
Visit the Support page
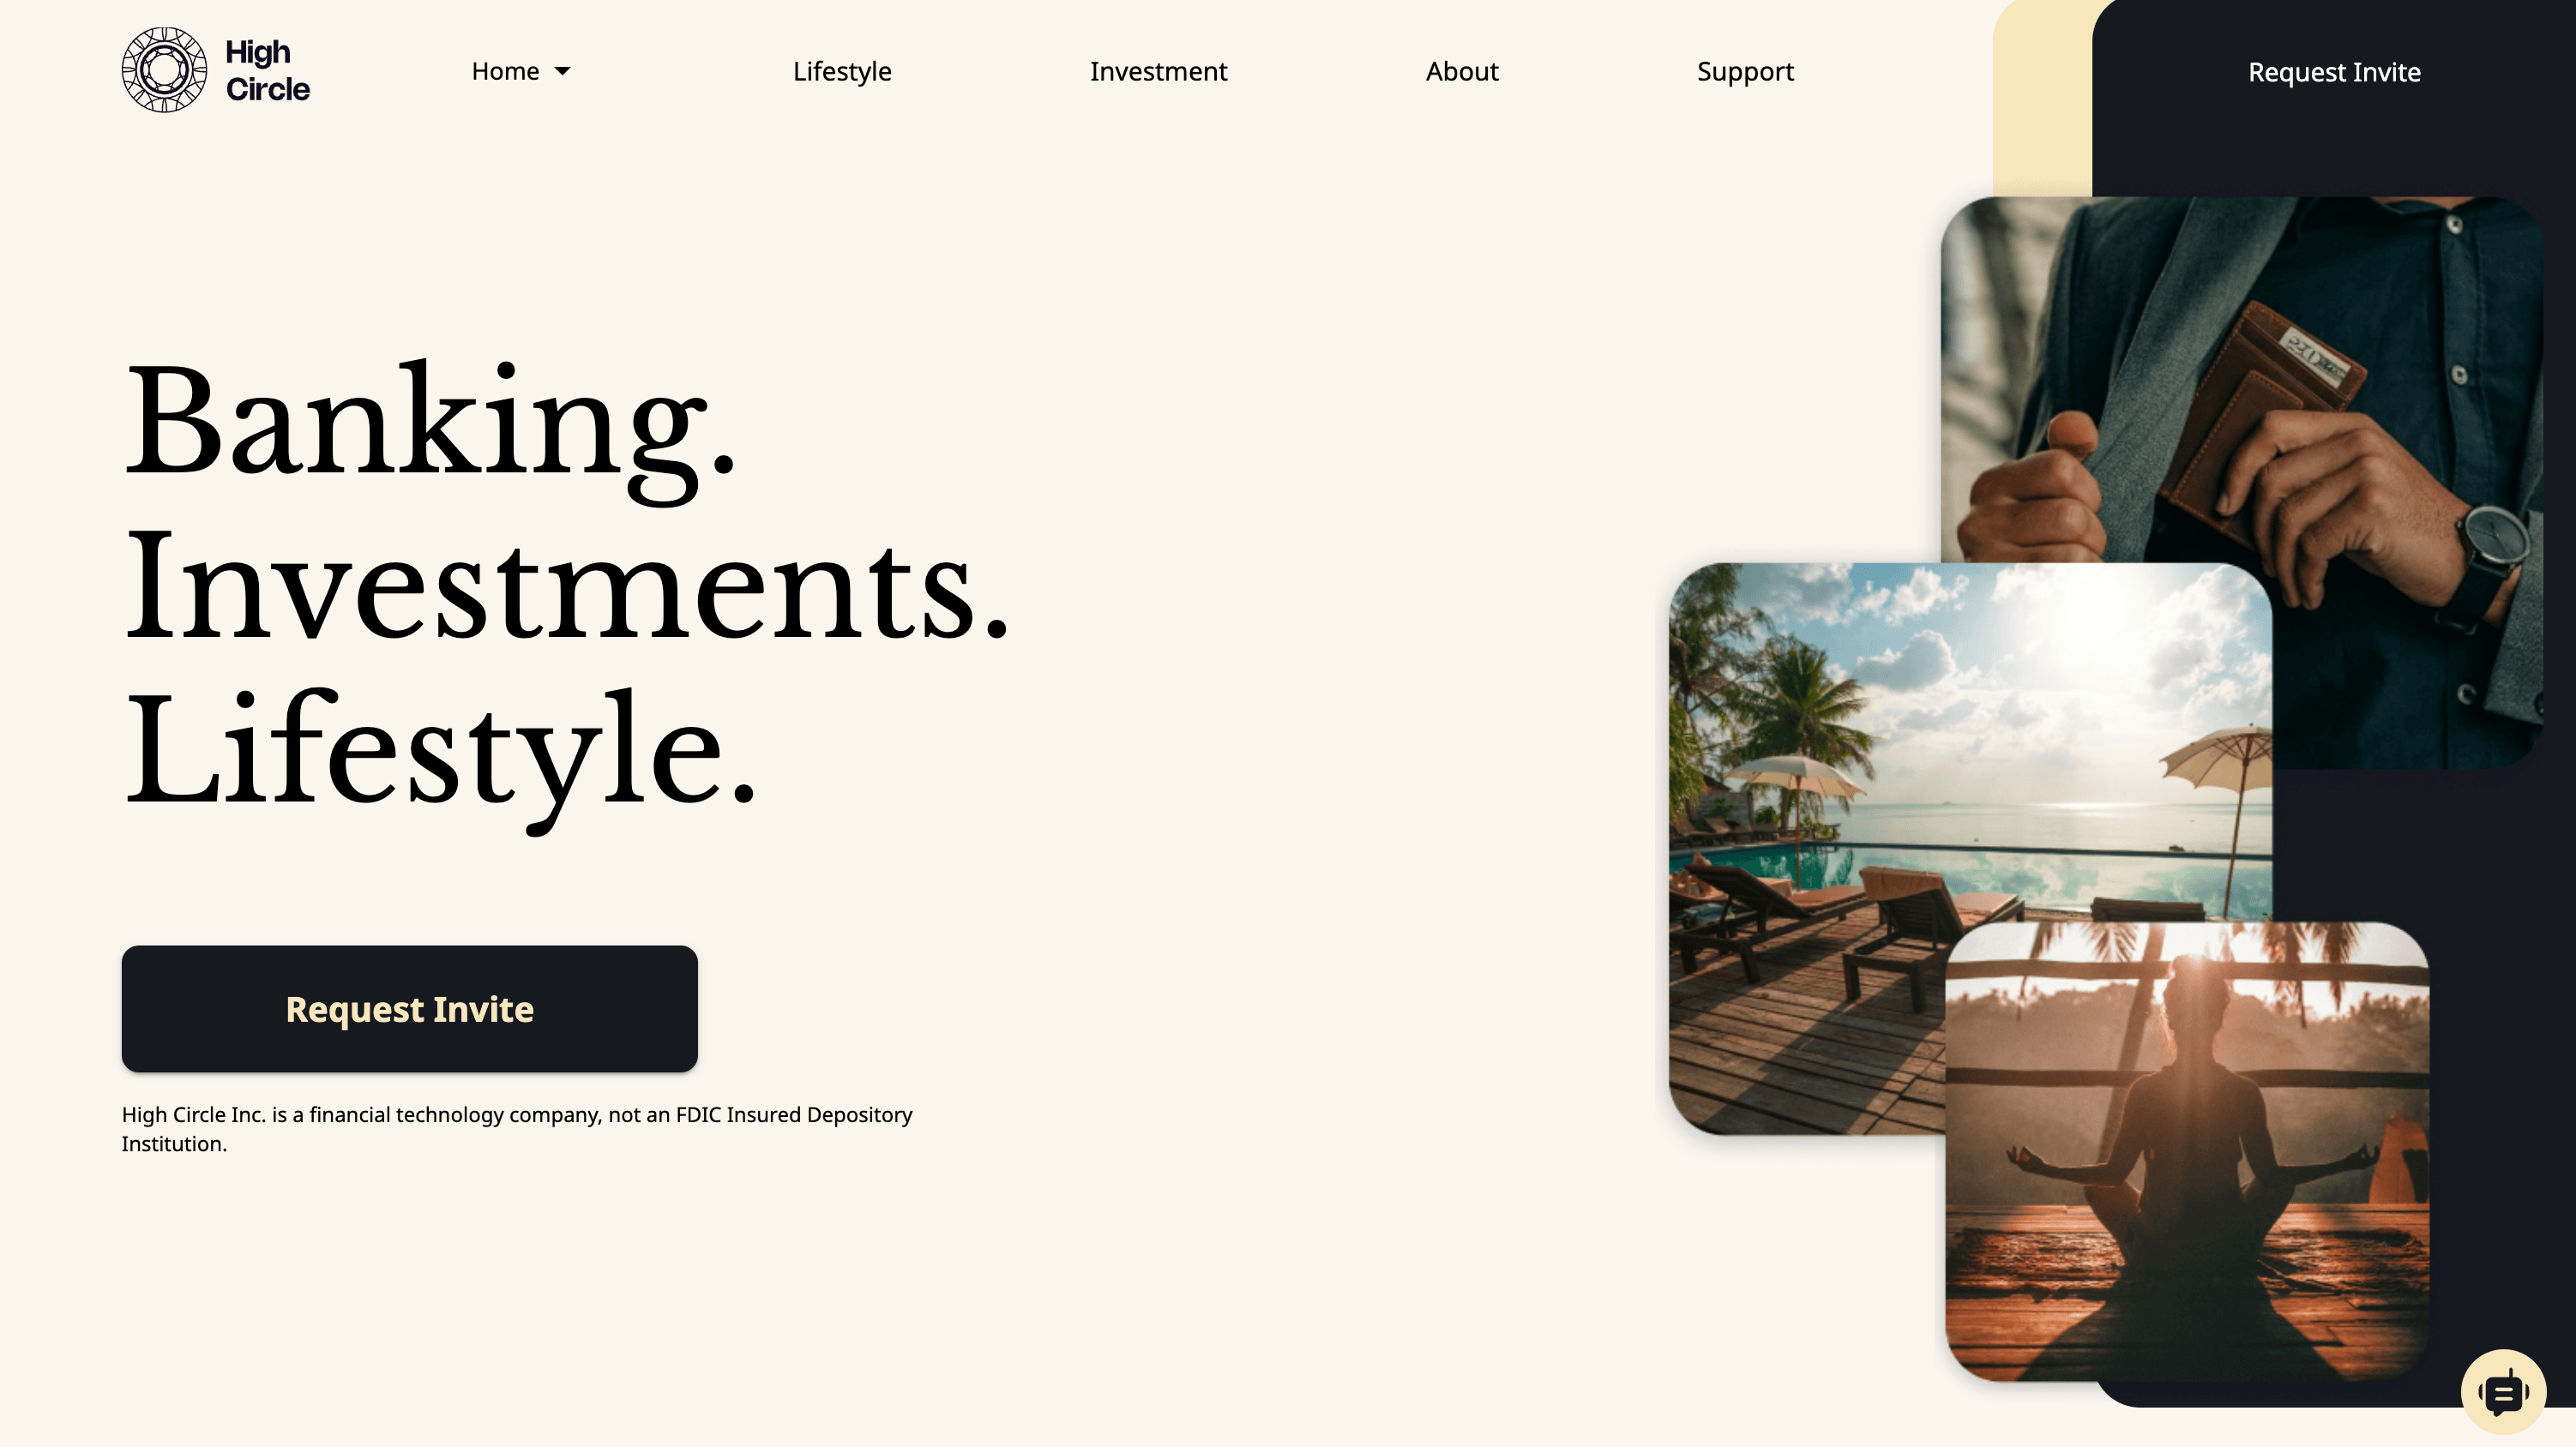1745,72
